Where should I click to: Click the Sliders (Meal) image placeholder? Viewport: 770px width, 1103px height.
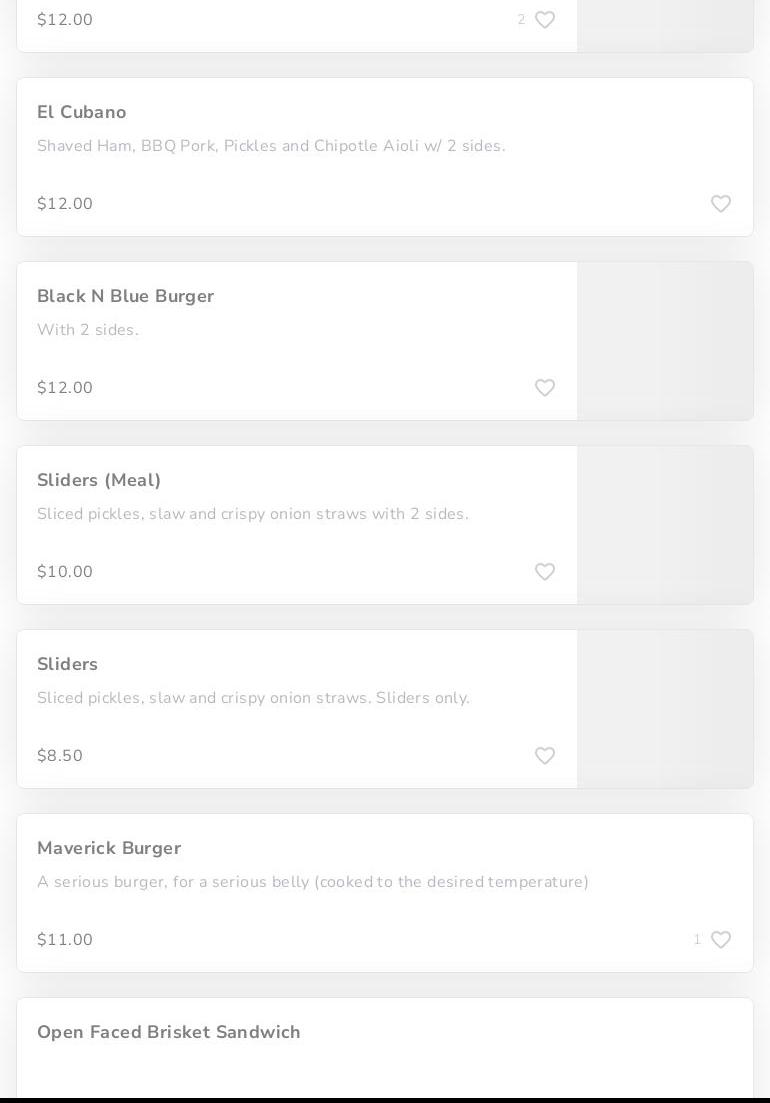pos(665,525)
